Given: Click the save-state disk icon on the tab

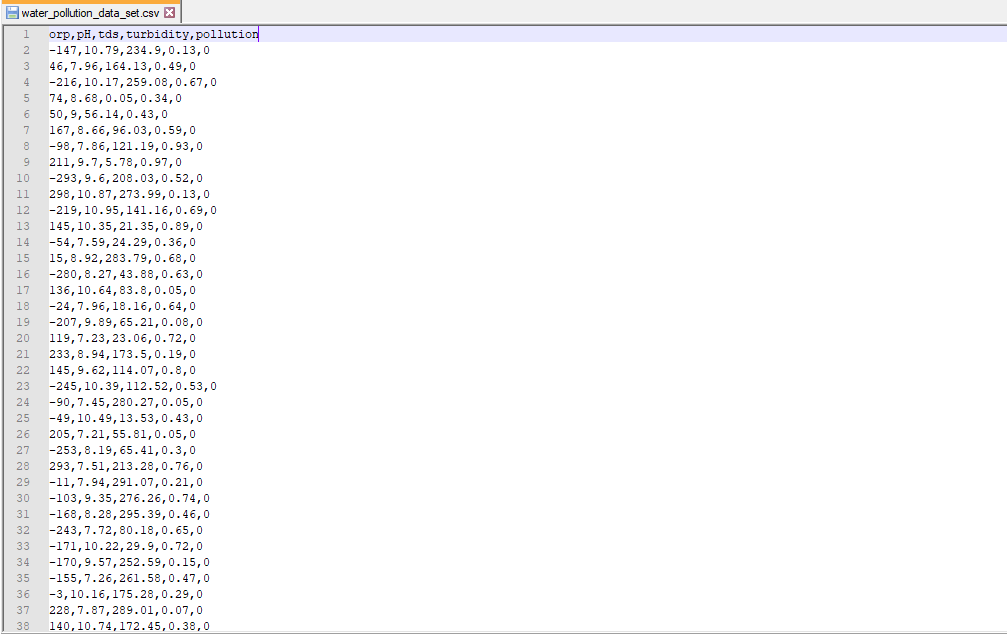Looking at the screenshot, I should pos(13,13).
